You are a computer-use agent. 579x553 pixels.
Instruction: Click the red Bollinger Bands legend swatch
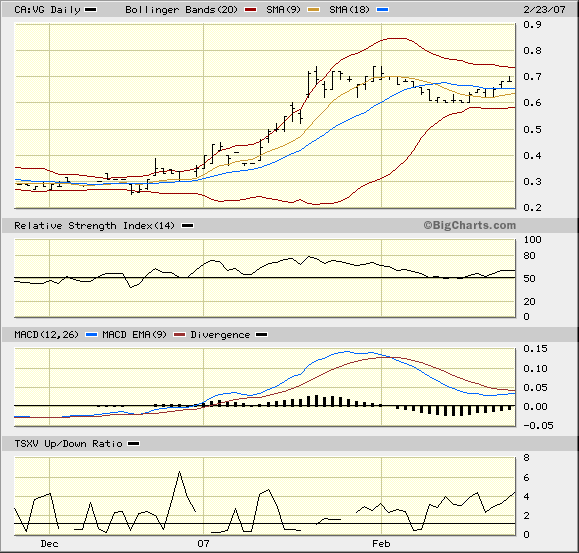pyautogui.click(x=251, y=10)
